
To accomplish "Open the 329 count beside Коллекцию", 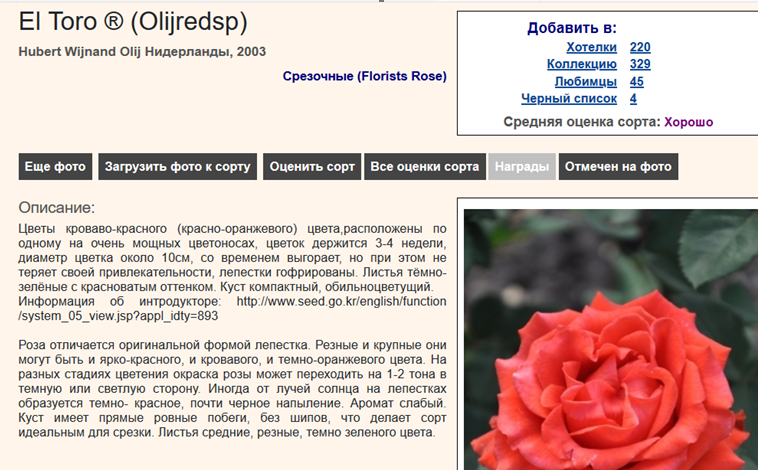I will [x=640, y=64].
